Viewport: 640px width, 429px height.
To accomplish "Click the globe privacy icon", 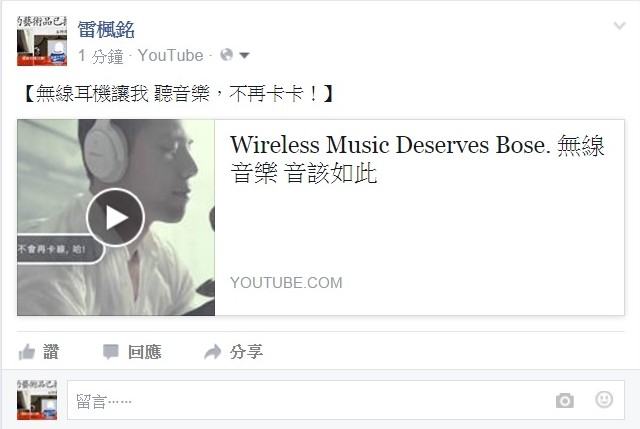I will [x=227, y=55].
